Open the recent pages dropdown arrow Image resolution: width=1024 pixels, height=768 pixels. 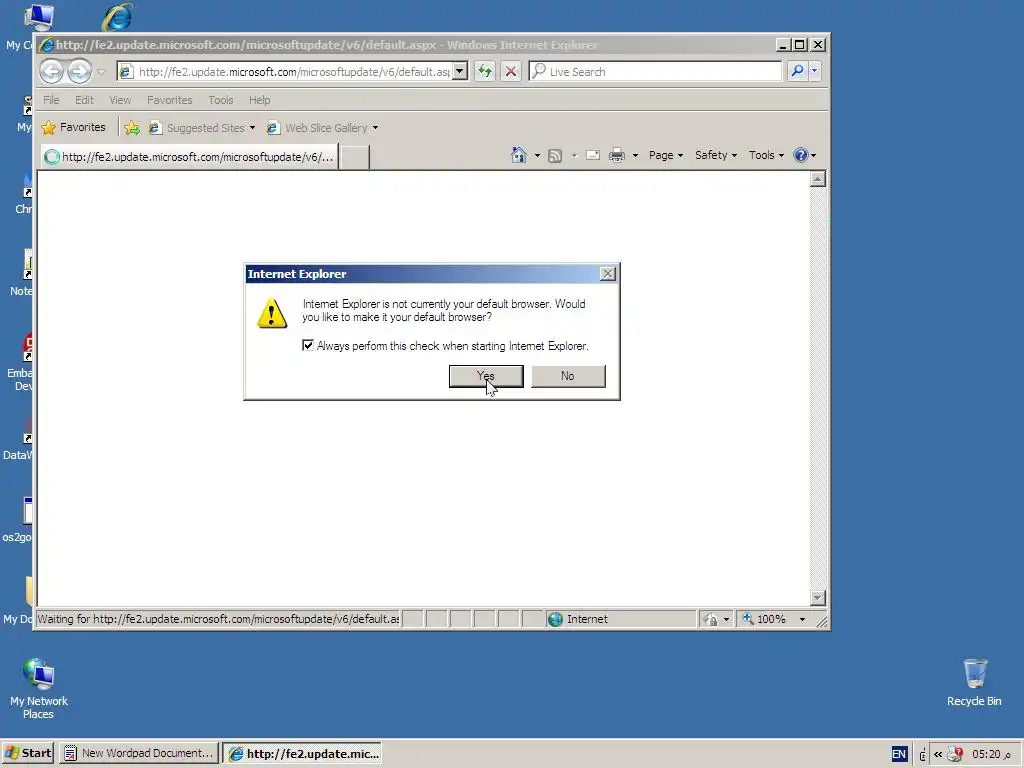click(x=101, y=71)
